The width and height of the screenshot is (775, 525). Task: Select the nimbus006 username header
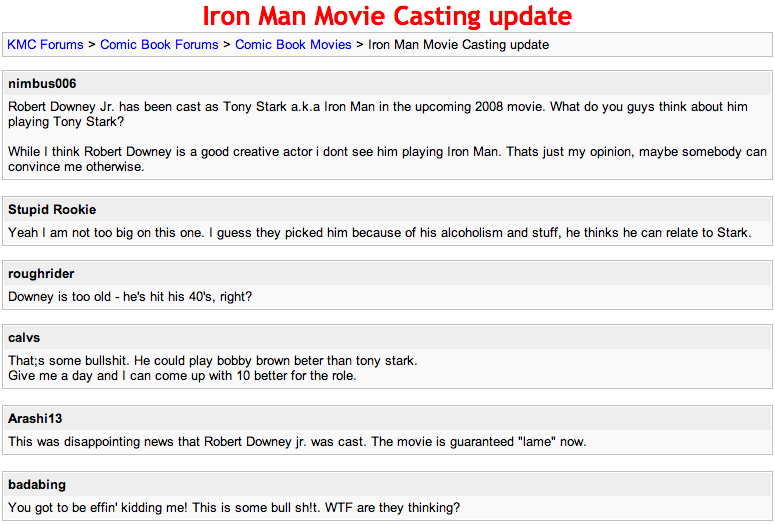[x=42, y=84]
